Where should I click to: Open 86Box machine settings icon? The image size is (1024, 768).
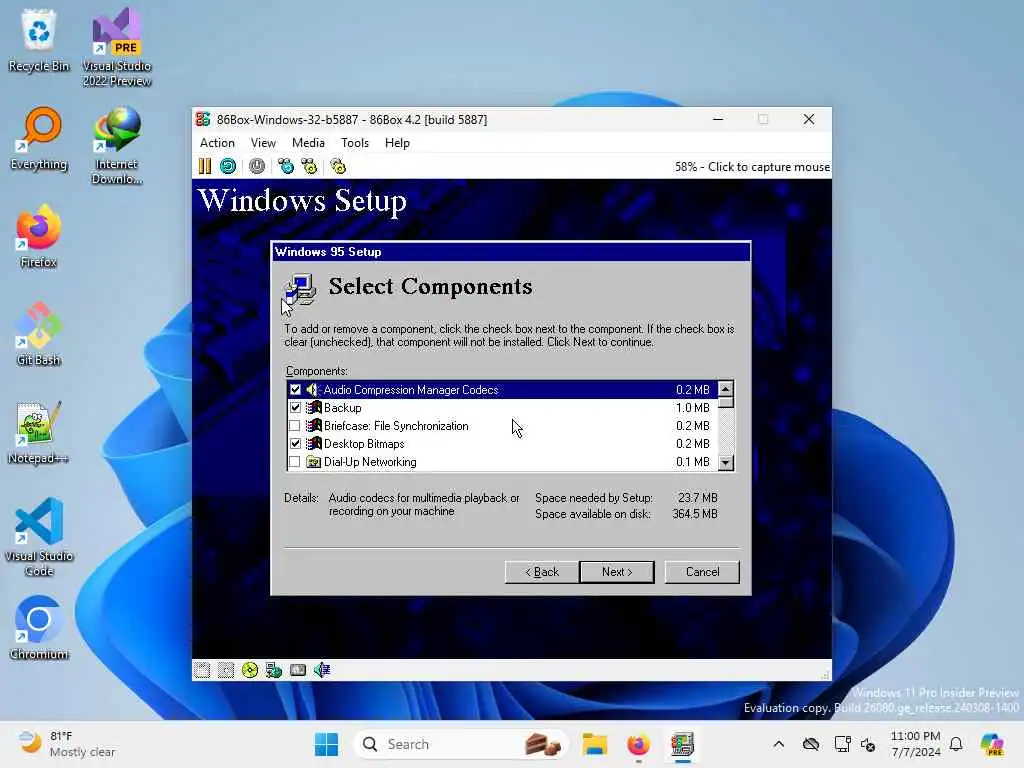(x=338, y=167)
